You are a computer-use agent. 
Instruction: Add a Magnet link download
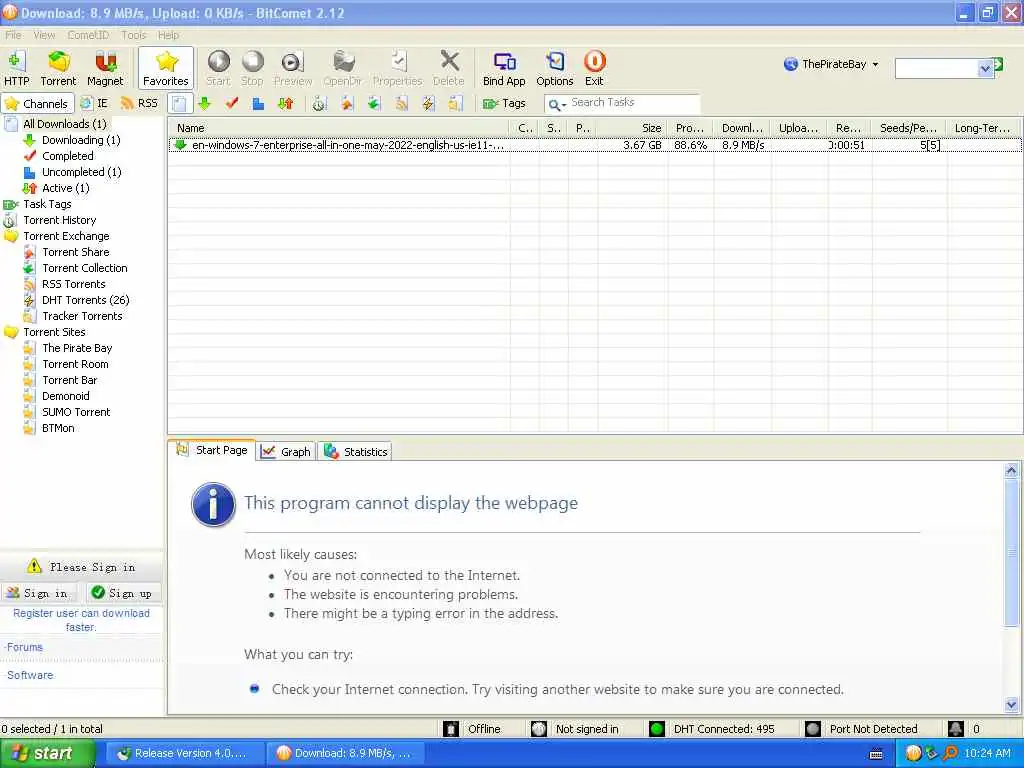coord(105,69)
